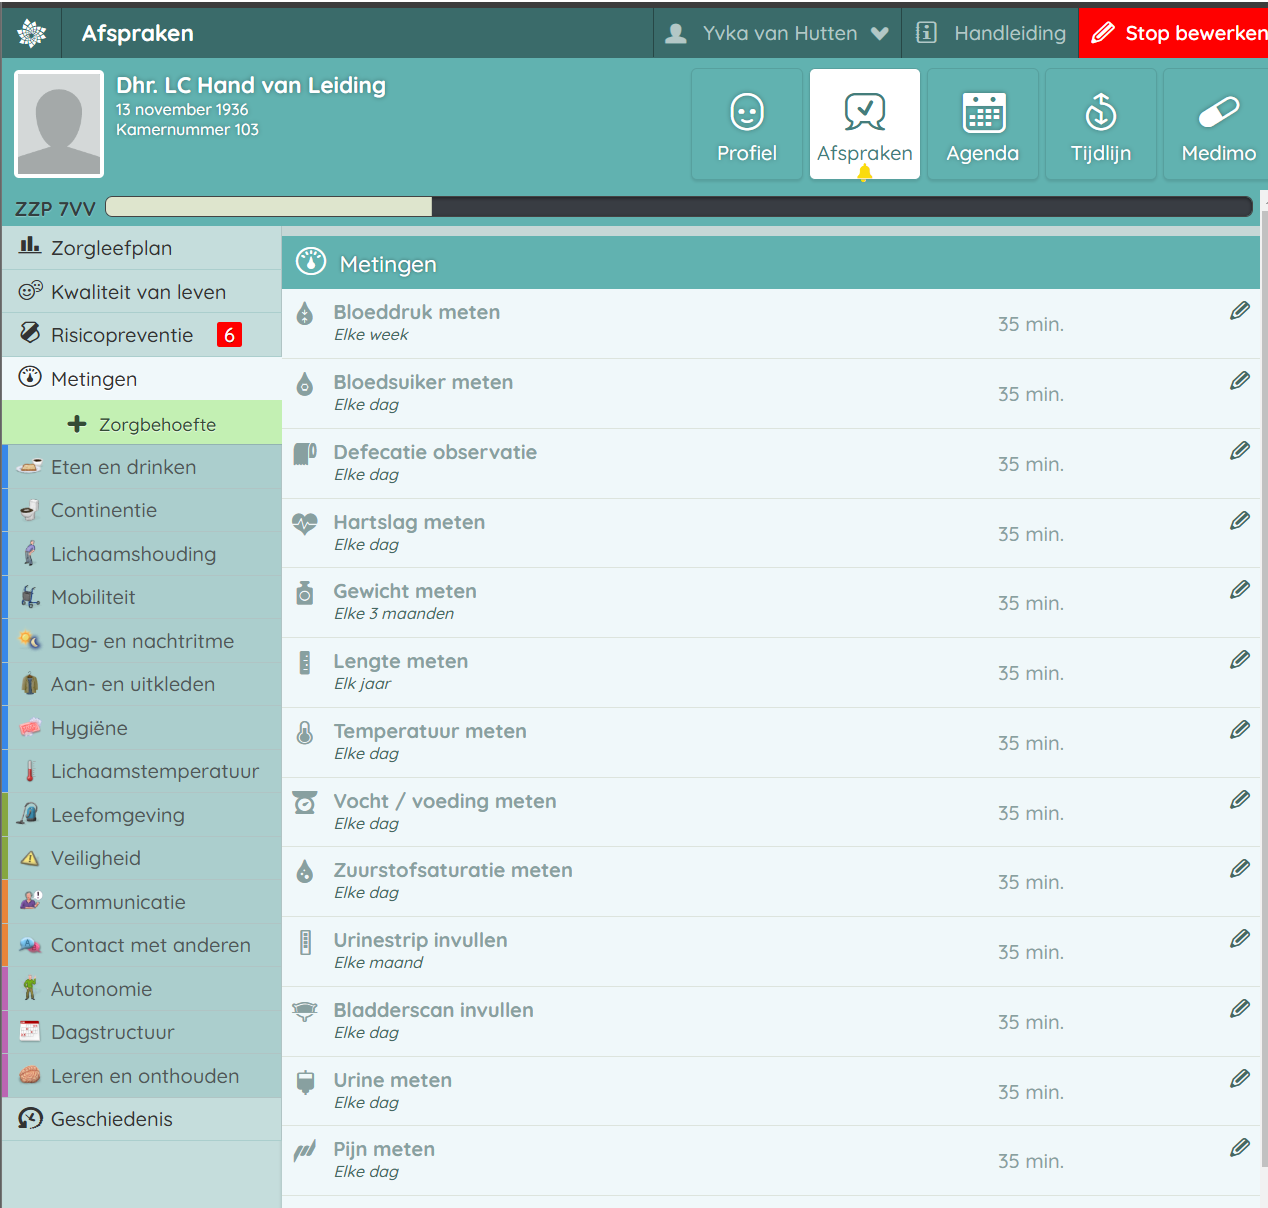Image resolution: width=1268 pixels, height=1208 pixels.
Task: Open the Profiel smiley tab
Action: (x=746, y=124)
